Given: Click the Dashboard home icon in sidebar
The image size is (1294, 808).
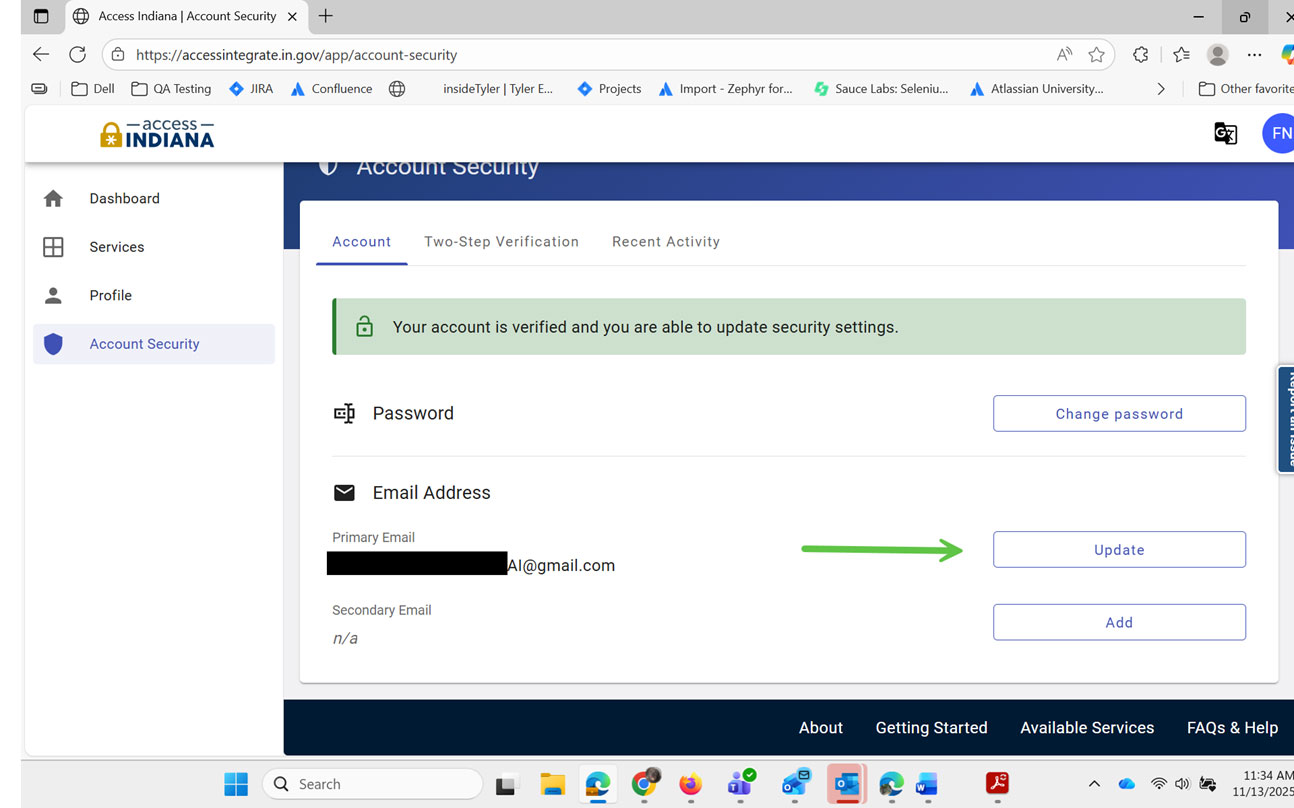Looking at the screenshot, I should pyautogui.click(x=53, y=199).
